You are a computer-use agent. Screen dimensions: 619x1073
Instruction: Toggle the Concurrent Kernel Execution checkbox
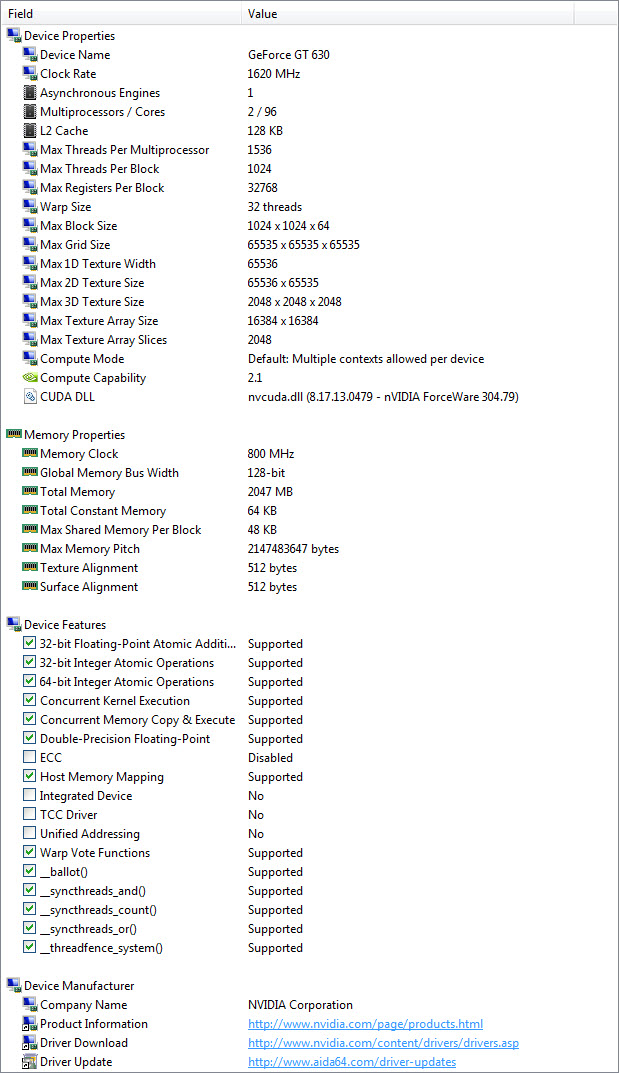click(x=29, y=700)
